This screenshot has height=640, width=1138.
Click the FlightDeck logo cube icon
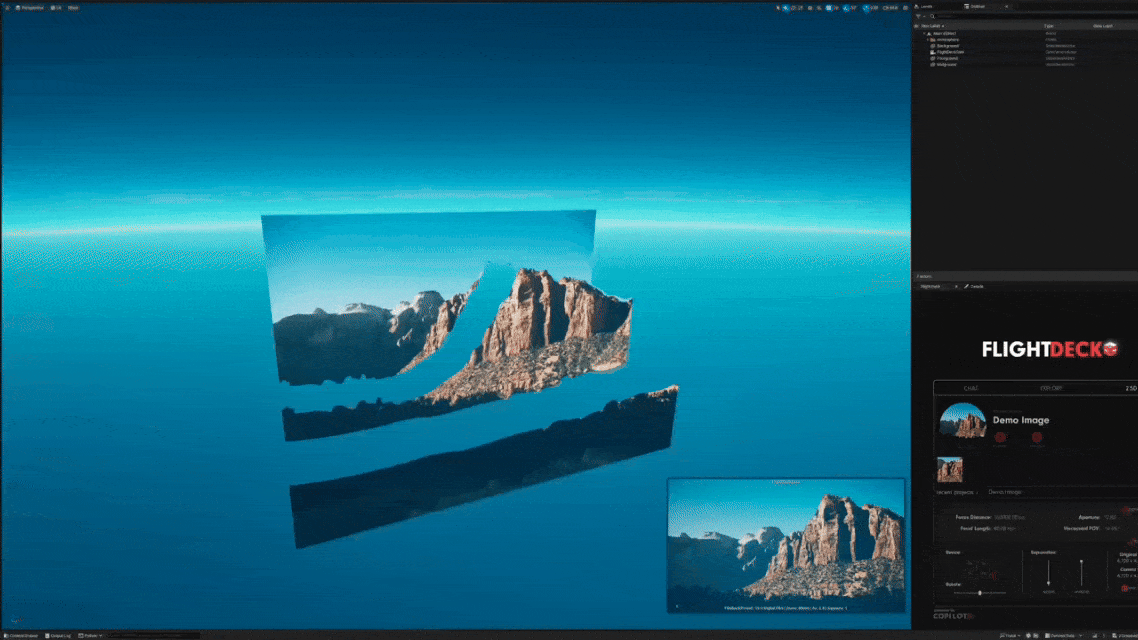pyautogui.click(x=1110, y=349)
